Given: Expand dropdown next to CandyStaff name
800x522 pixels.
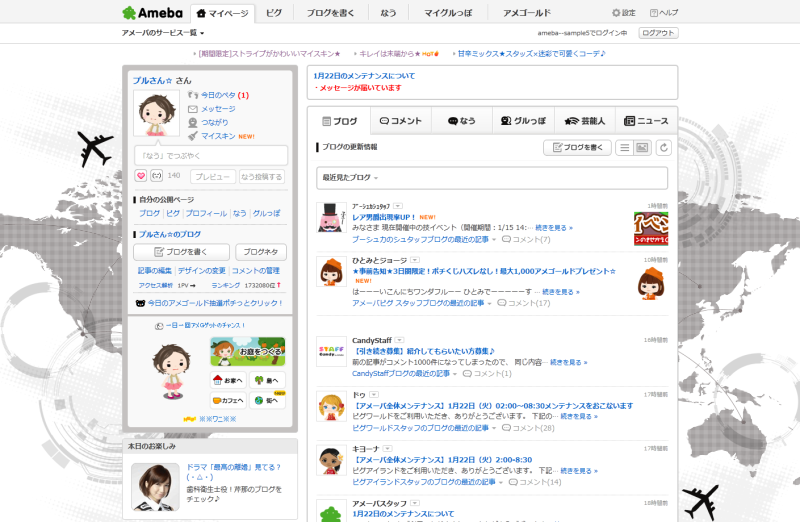Looking at the screenshot, I should tap(399, 340).
